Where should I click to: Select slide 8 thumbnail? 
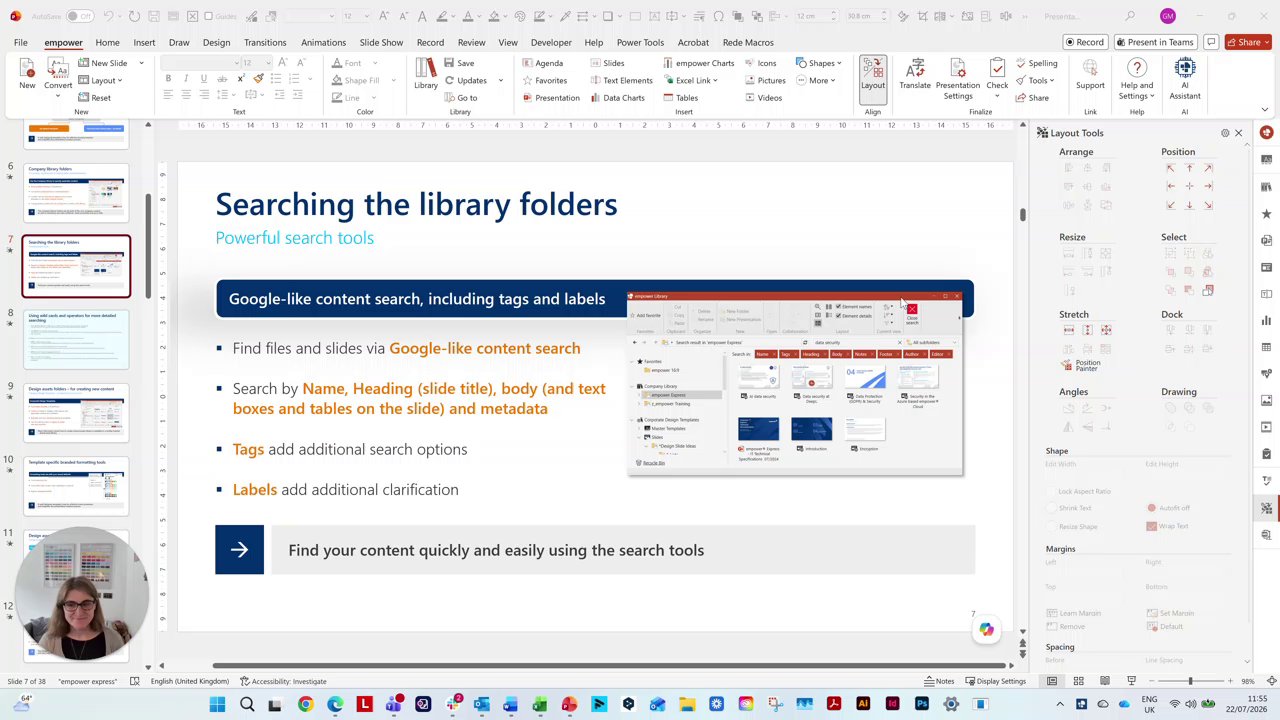tap(76, 339)
